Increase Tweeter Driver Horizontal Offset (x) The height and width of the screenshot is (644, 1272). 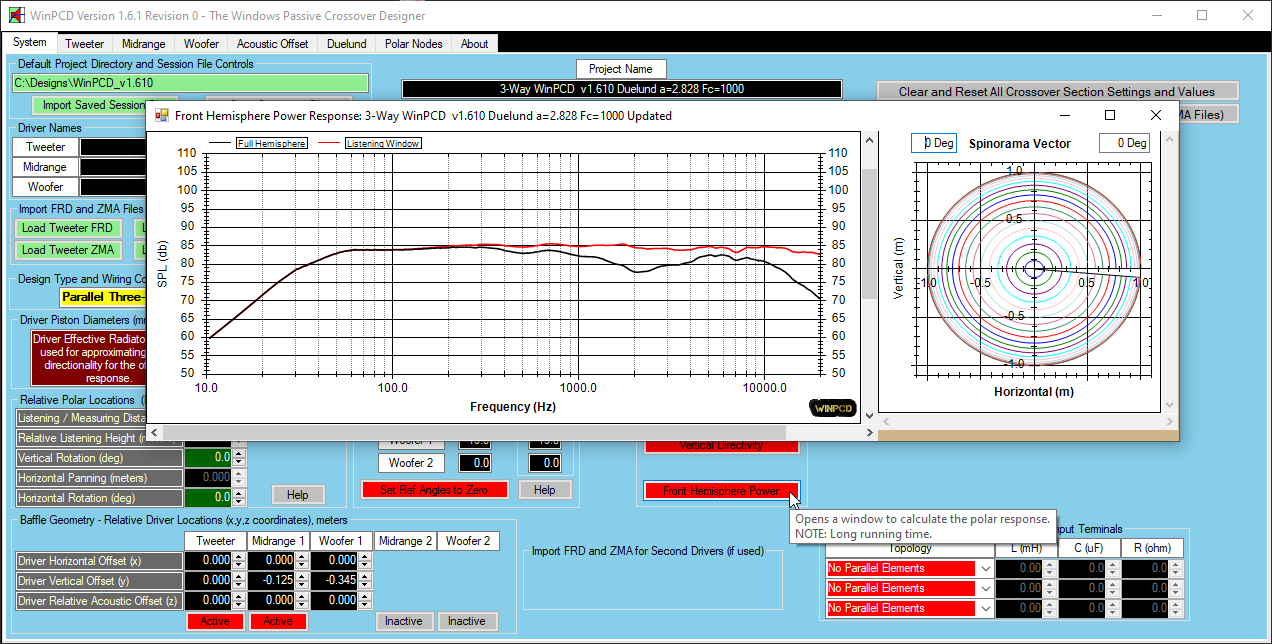pos(239,557)
